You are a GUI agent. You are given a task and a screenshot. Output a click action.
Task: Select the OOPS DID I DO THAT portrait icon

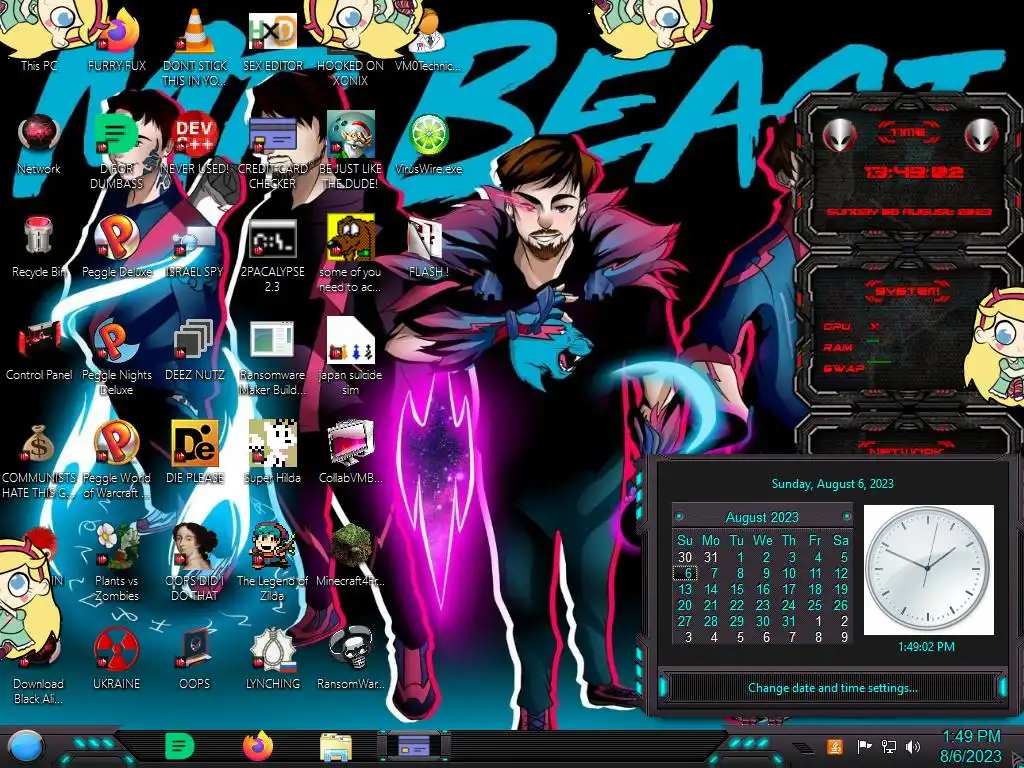[195, 563]
